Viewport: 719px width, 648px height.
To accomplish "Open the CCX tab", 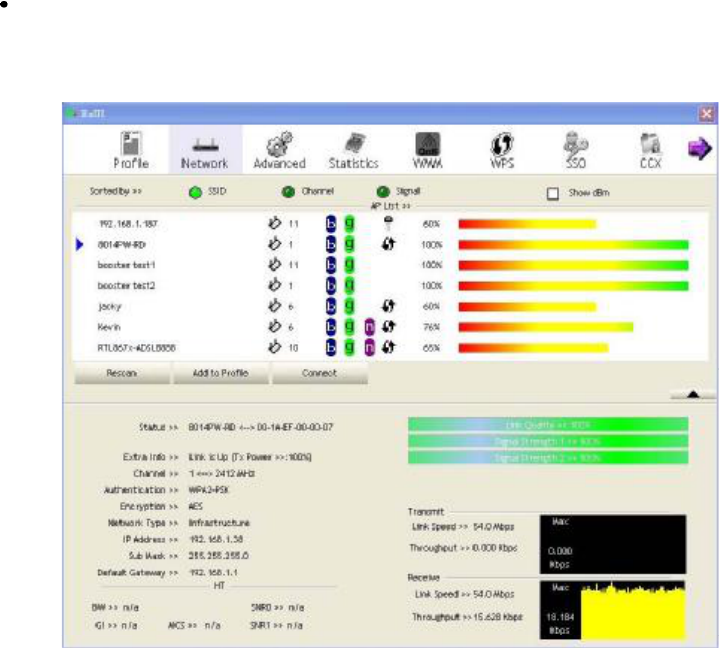I will (x=651, y=150).
